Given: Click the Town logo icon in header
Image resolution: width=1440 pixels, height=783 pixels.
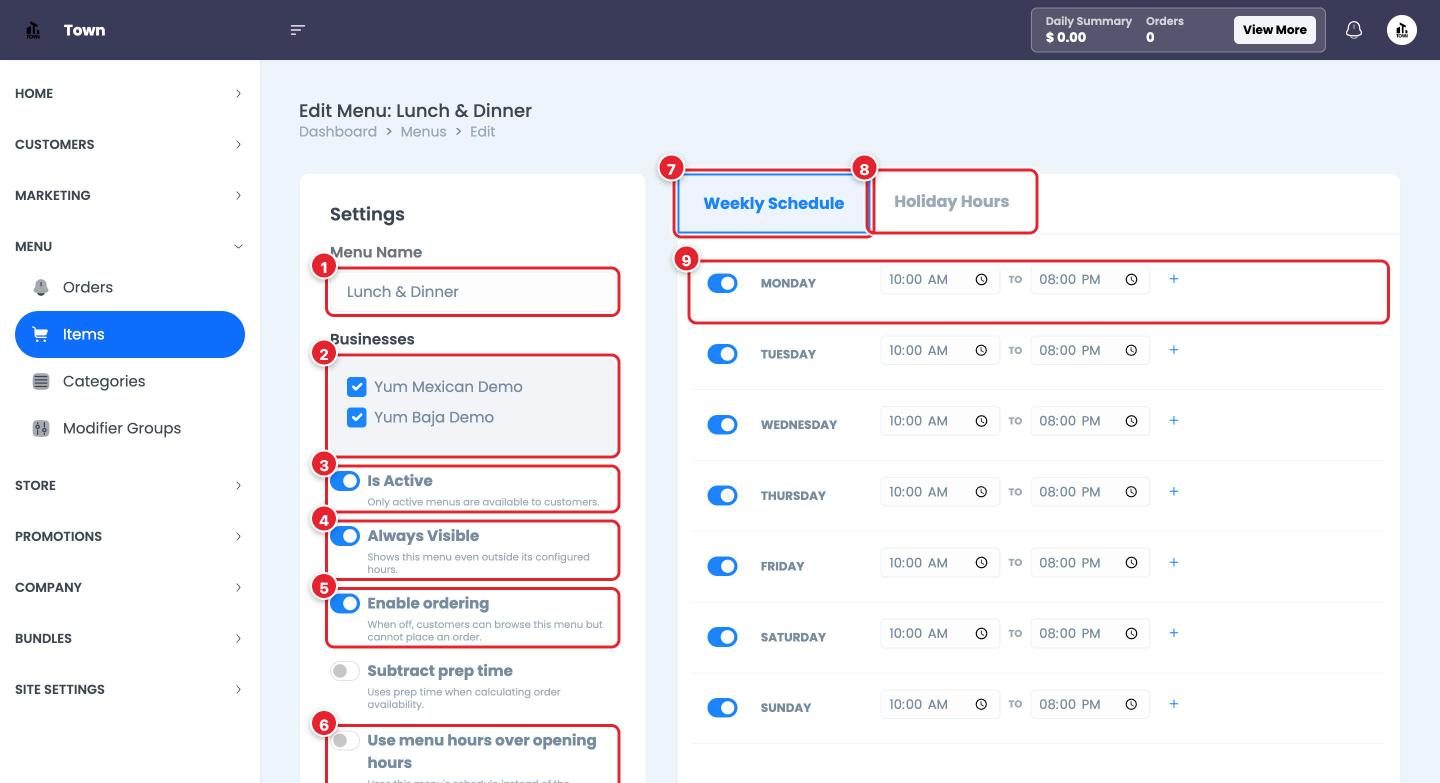Looking at the screenshot, I should tap(33, 30).
